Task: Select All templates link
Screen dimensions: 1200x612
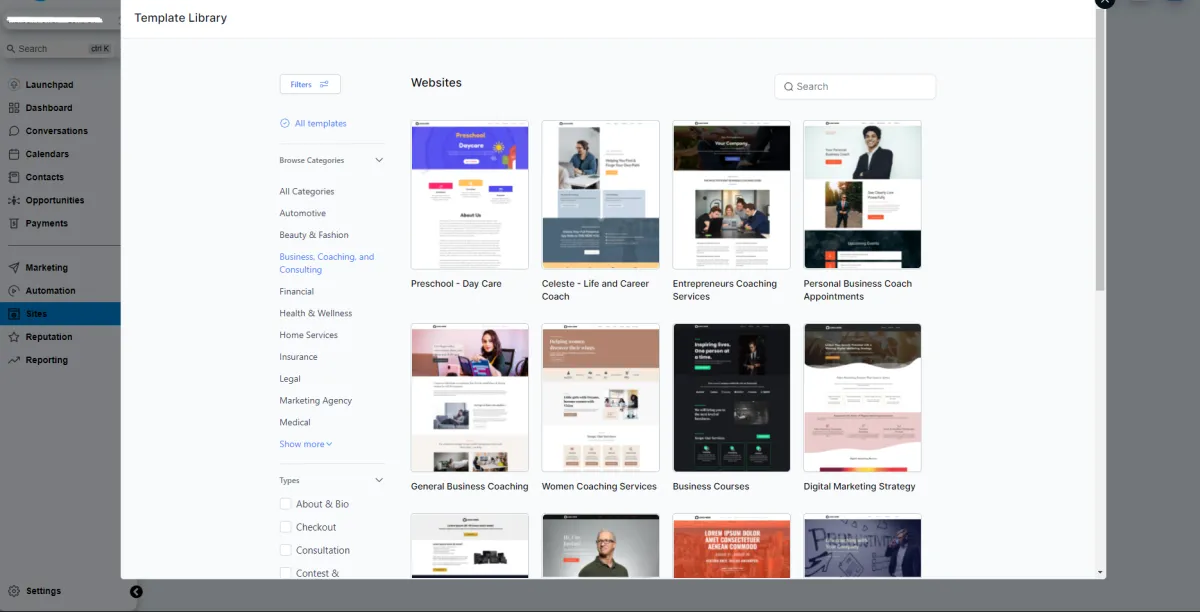Action: (x=313, y=124)
